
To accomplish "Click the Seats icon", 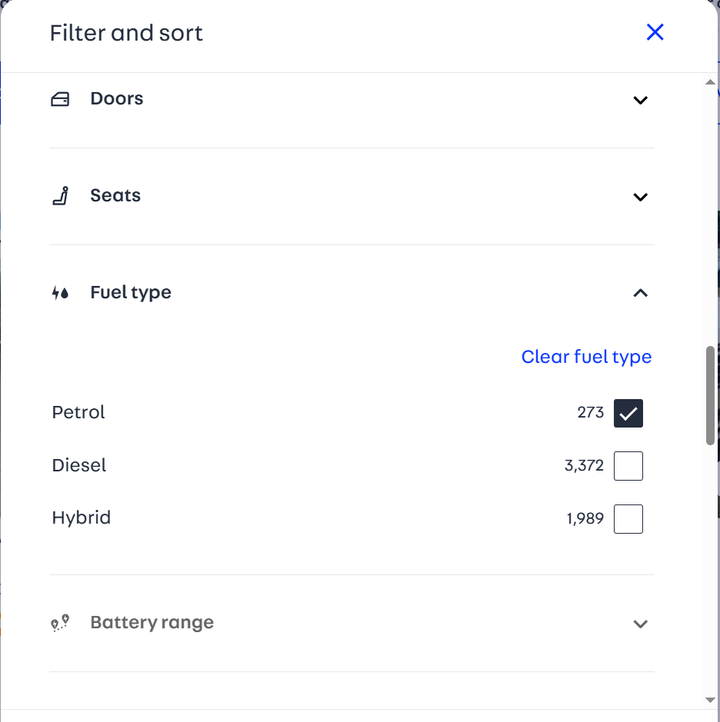I will click(x=60, y=196).
